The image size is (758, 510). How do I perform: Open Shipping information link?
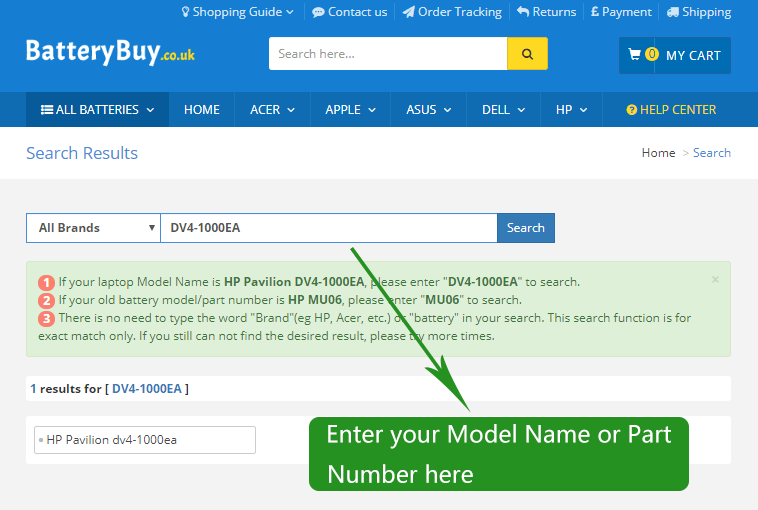pos(698,12)
